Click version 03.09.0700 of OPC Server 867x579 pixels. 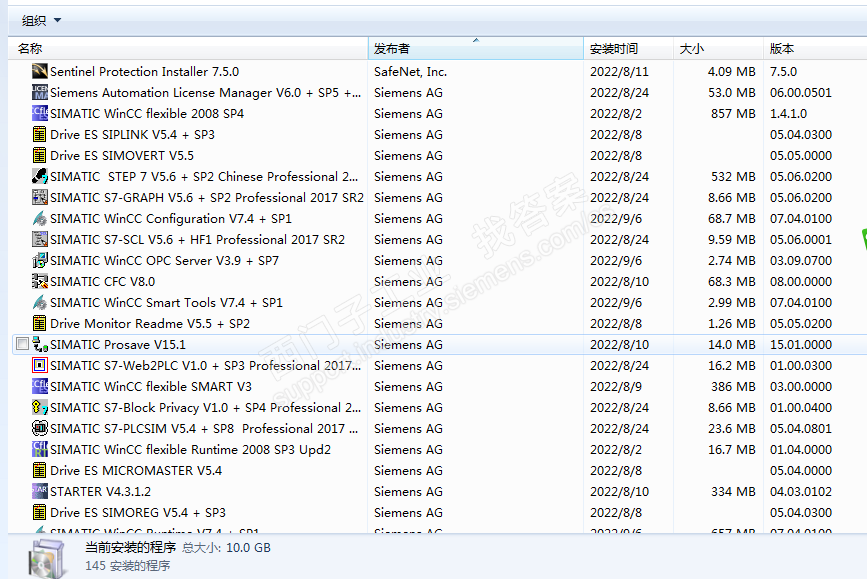[801, 260]
